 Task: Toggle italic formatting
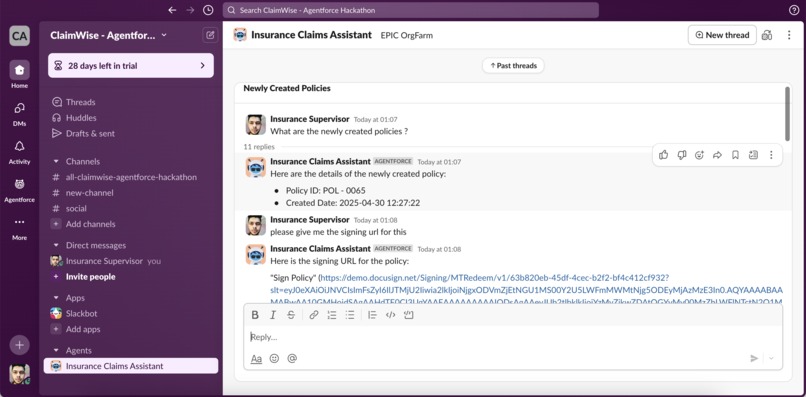273,315
